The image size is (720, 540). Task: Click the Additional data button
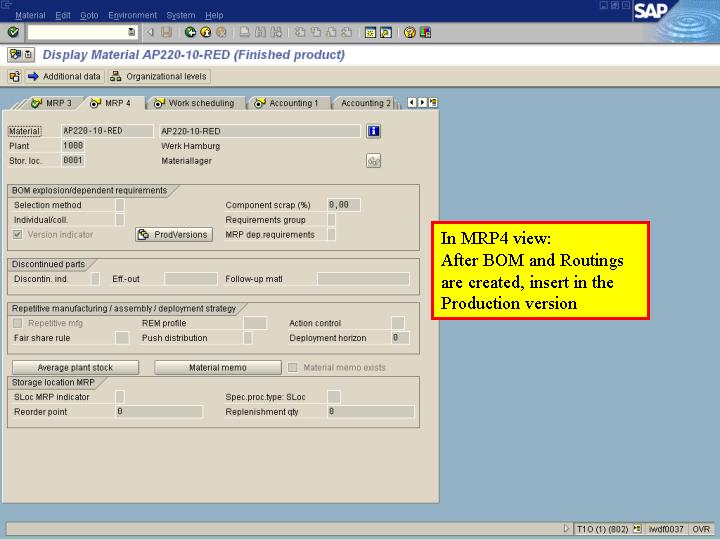coord(64,76)
